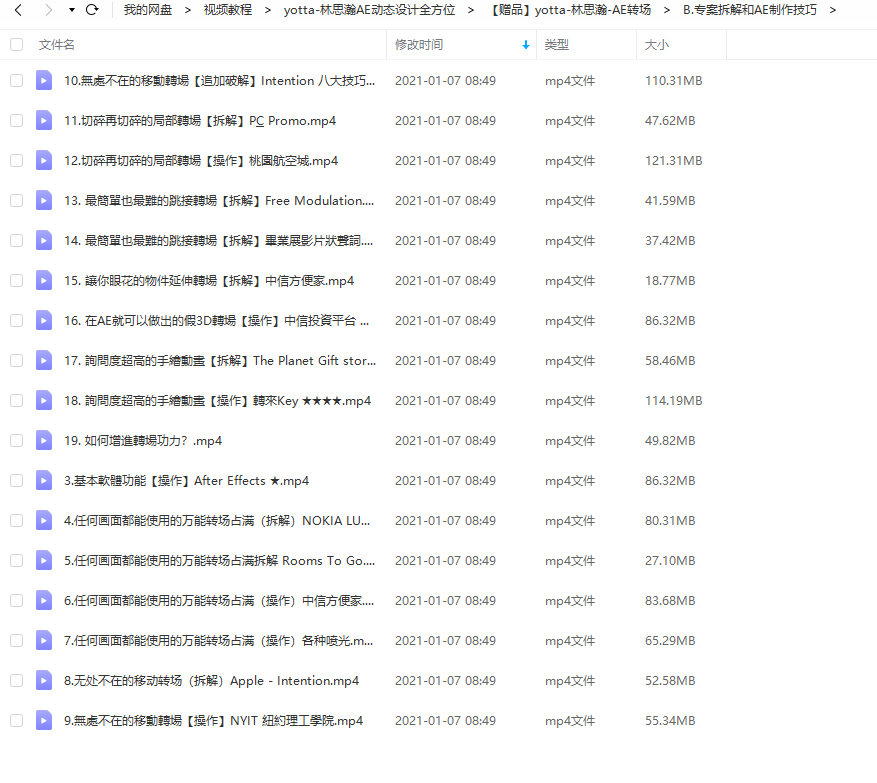Screen dimensions: 877x783
Task: Navigate to 视频教程 breadcrumb folder
Action: 227,10
